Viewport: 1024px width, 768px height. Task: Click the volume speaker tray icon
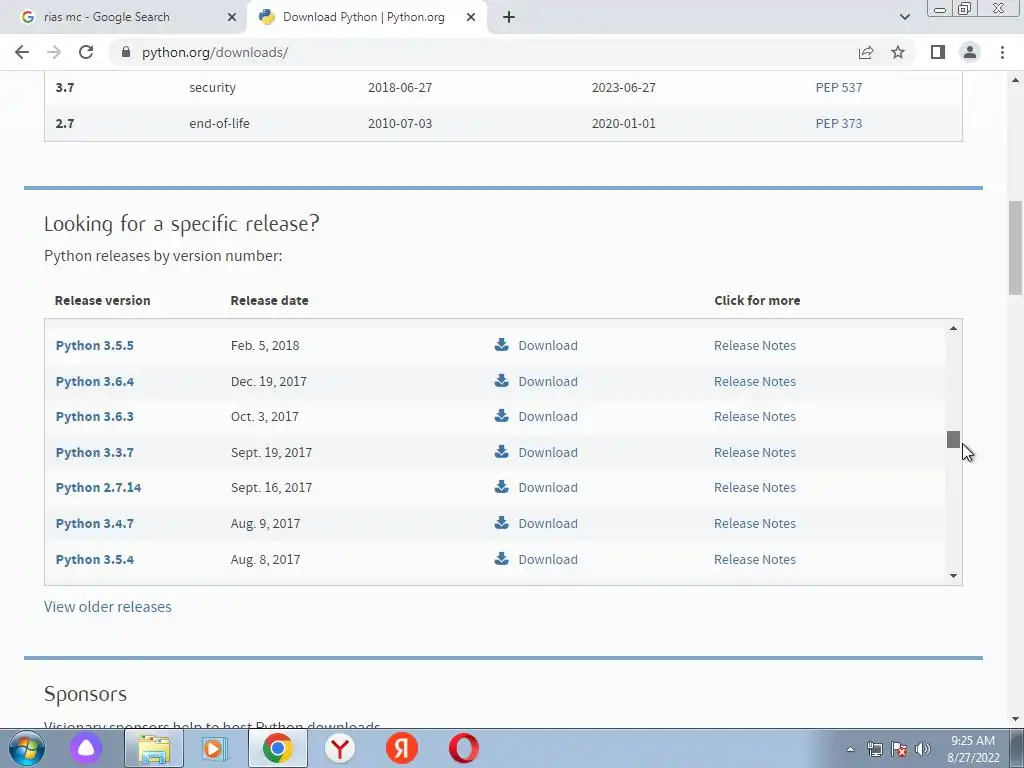[x=923, y=749]
